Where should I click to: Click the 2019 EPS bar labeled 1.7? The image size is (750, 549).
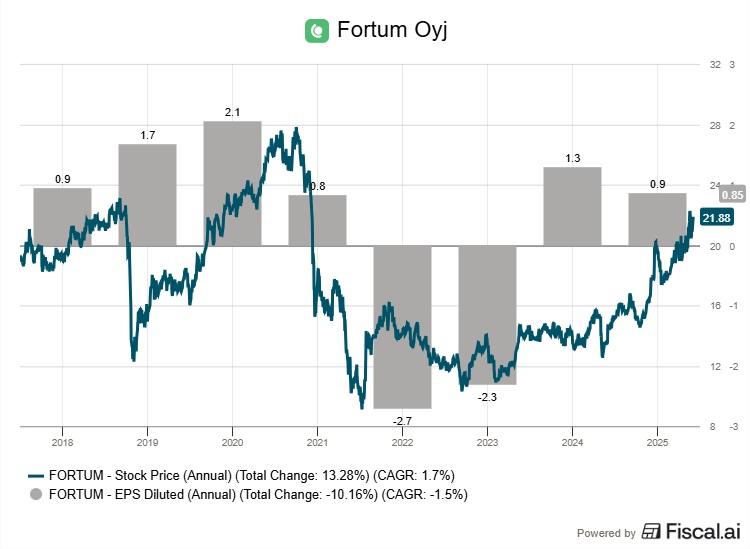click(x=147, y=195)
